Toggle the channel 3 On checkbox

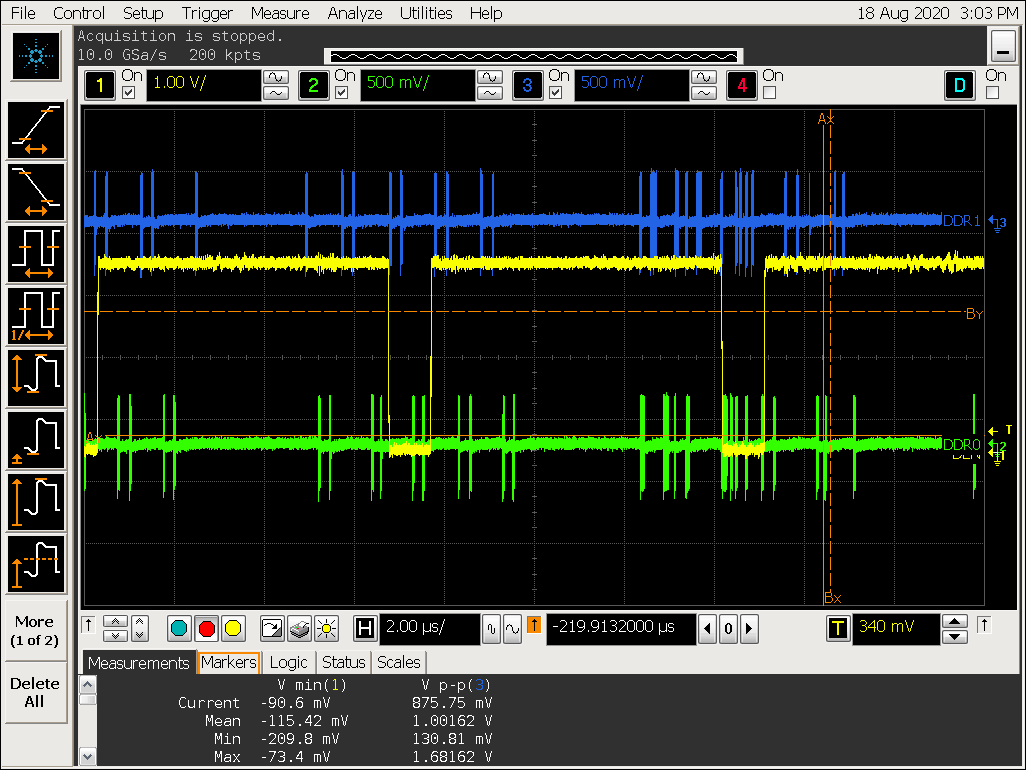coord(556,93)
